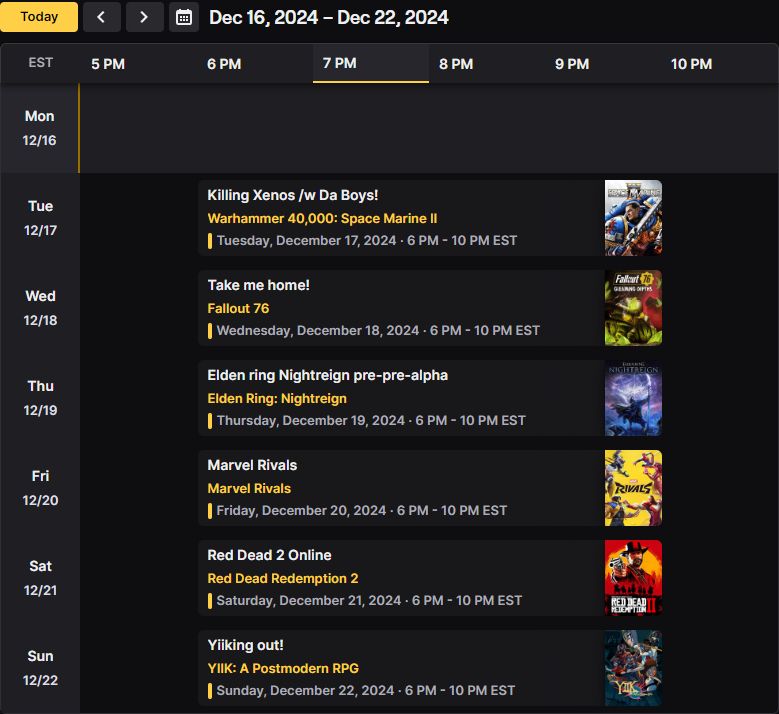Open the calendar date picker icon
Screen dimensions: 779x714
point(184,17)
